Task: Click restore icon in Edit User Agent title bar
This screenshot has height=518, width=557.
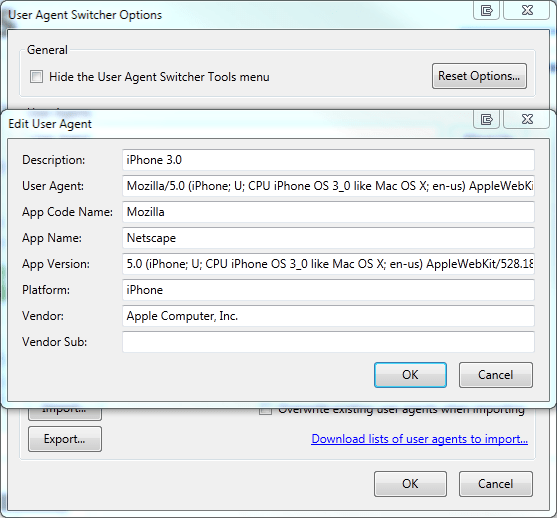Action: [x=486, y=119]
